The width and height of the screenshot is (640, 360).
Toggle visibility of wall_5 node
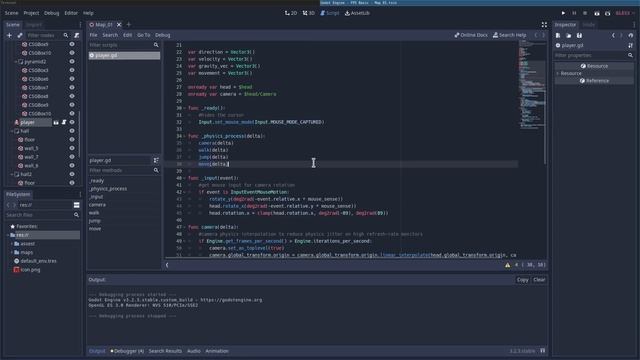coord(72,148)
